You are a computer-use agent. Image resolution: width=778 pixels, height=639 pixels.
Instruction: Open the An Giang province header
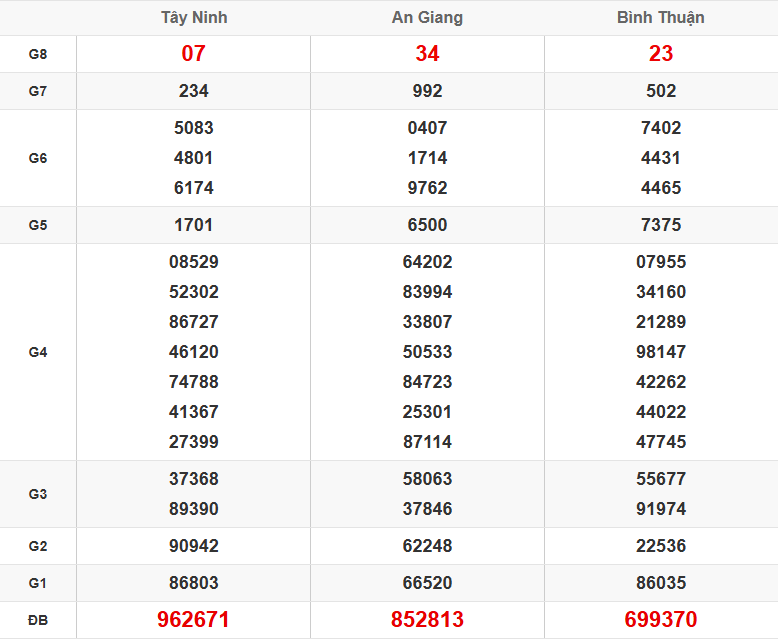click(x=427, y=18)
